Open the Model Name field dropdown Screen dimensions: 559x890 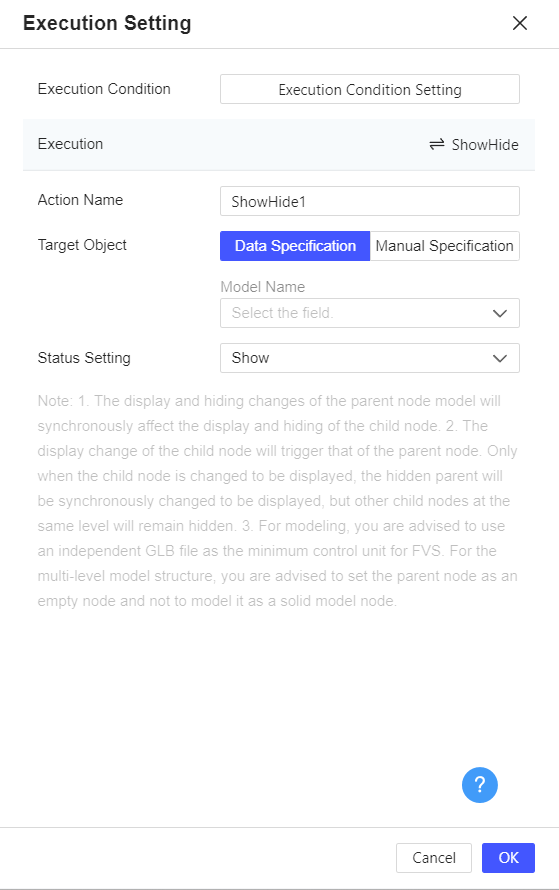[370, 313]
